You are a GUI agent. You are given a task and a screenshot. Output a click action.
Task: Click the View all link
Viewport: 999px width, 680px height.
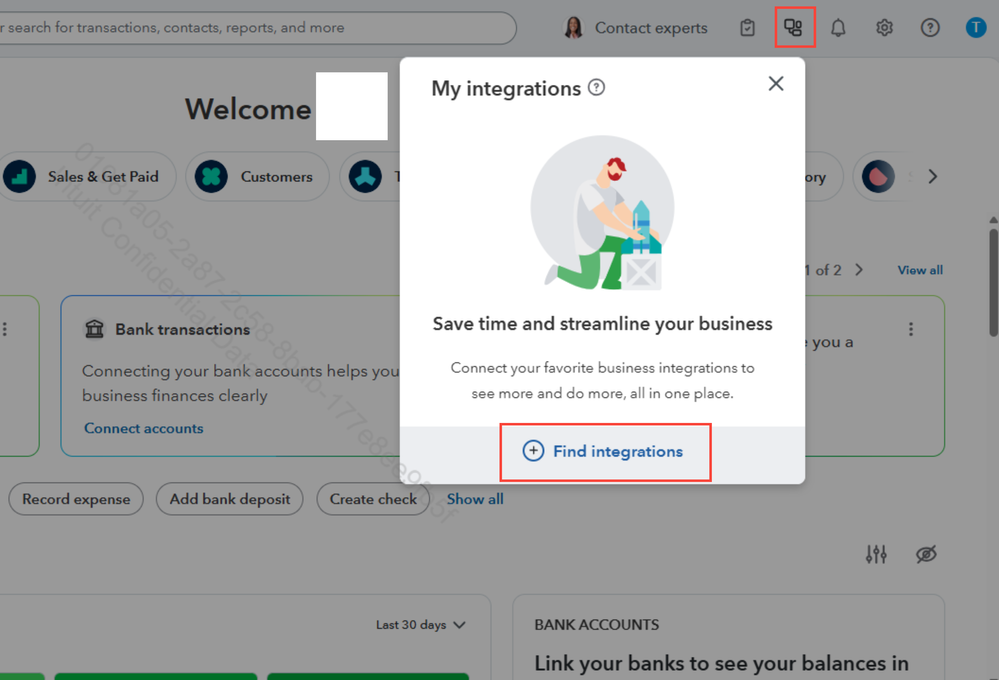pos(920,270)
